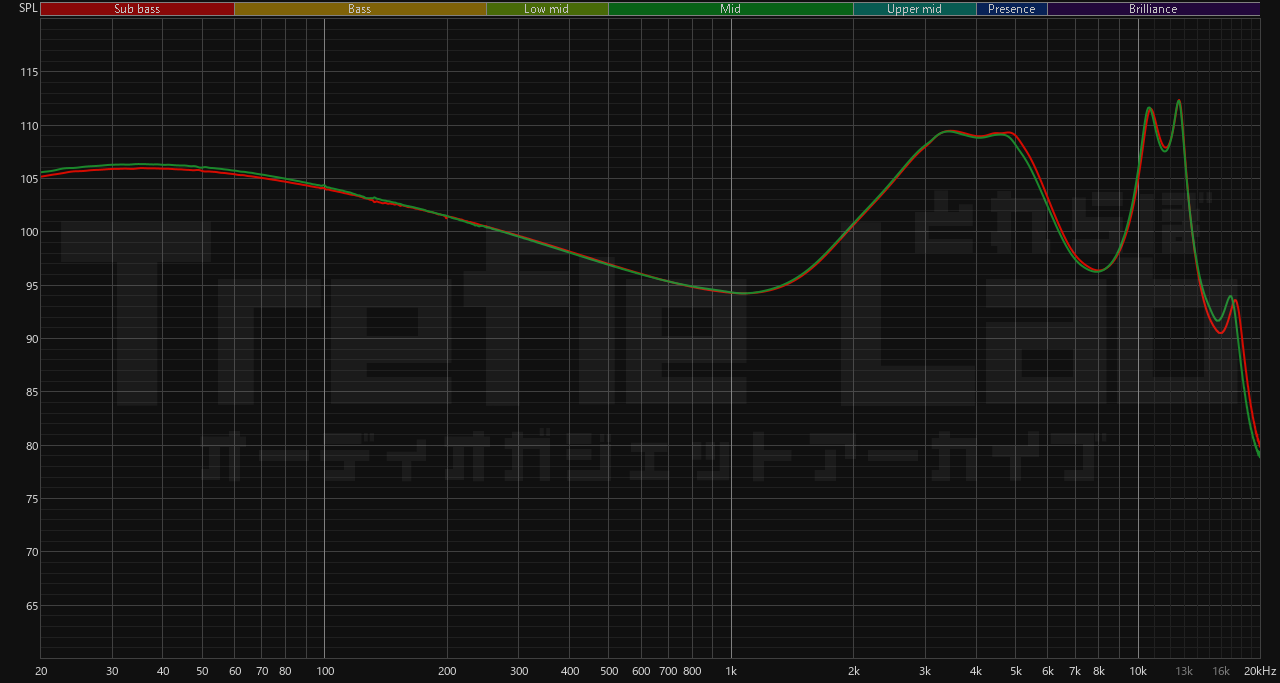Click the 20kHz frequency label
1280x683 pixels.
pyautogui.click(x=1258, y=671)
